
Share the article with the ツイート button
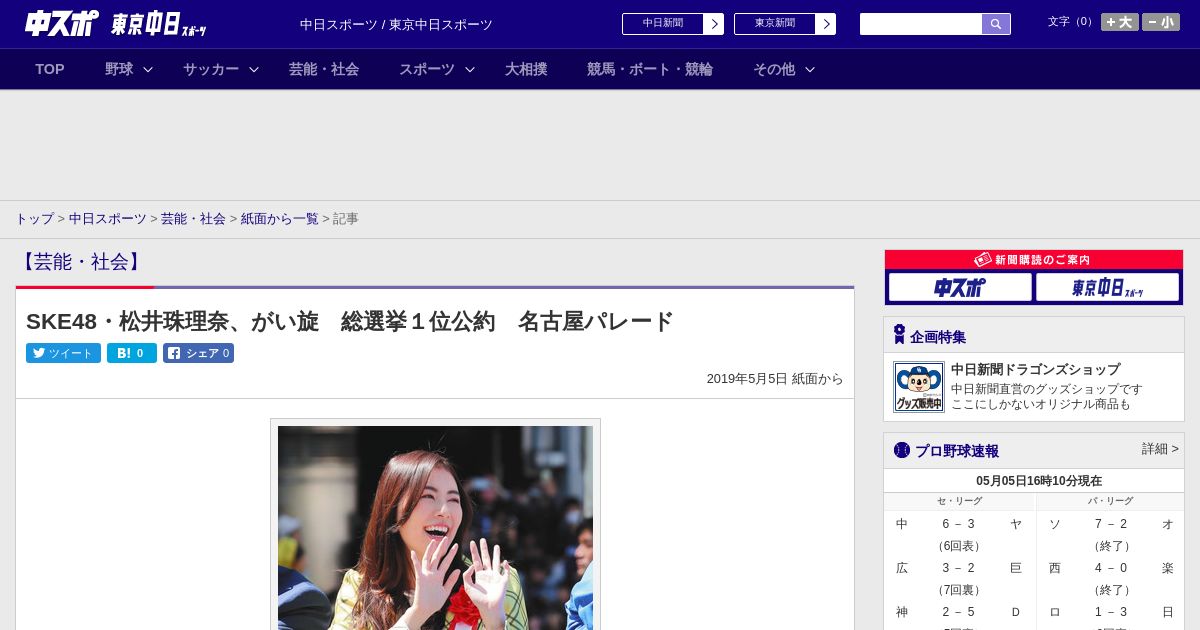(63, 353)
